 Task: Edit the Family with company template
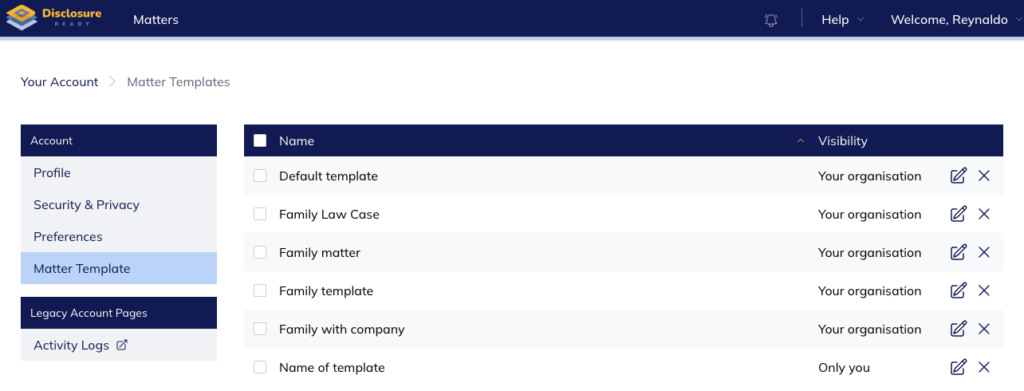(958, 329)
